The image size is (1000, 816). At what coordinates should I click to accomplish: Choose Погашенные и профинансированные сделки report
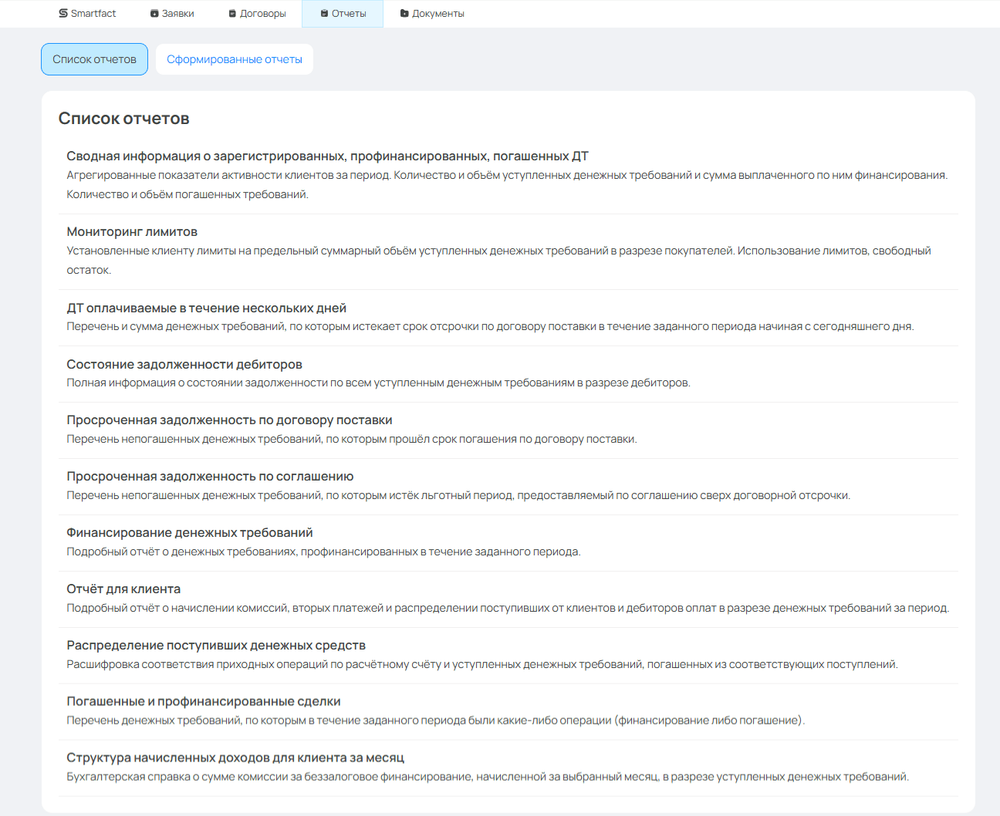[x=203, y=701]
